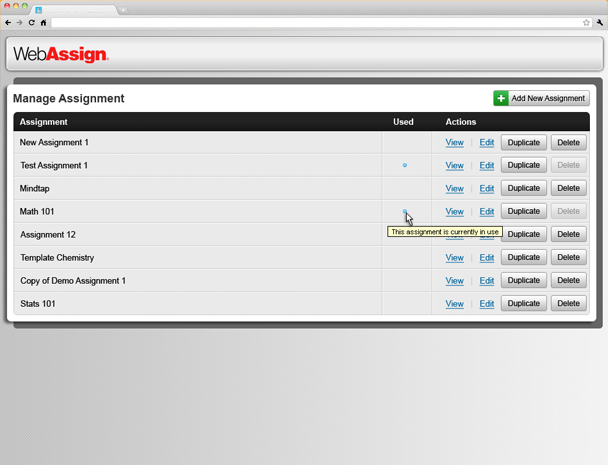Open the Edit link for Template Chemistry
Screen dimensions: 608x465
(486, 258)
